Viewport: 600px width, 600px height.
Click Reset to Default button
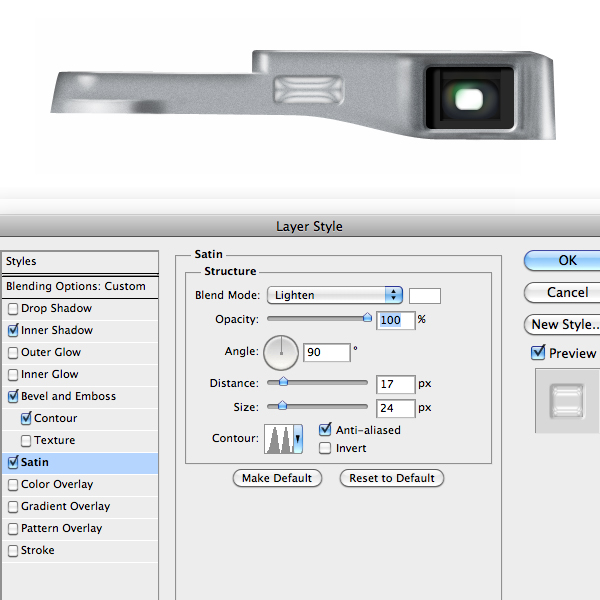coord(392,478)
